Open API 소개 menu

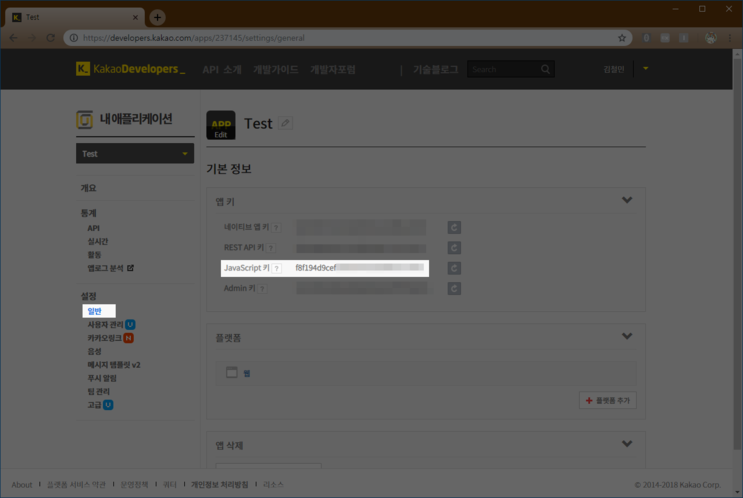(x=222, y=70)
